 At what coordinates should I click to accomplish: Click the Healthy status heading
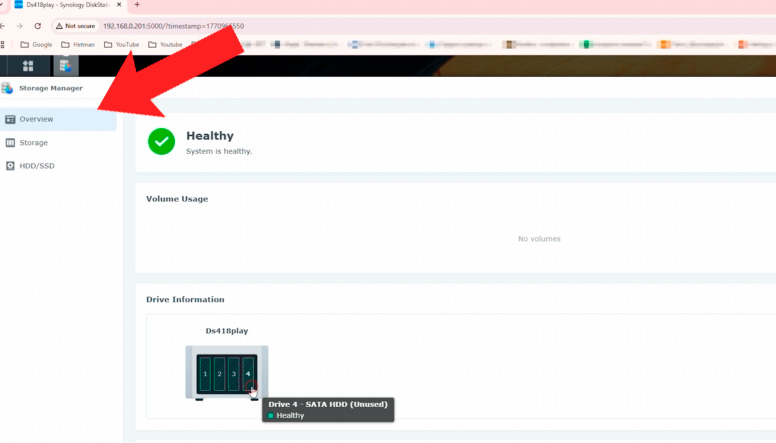(210, 136)
